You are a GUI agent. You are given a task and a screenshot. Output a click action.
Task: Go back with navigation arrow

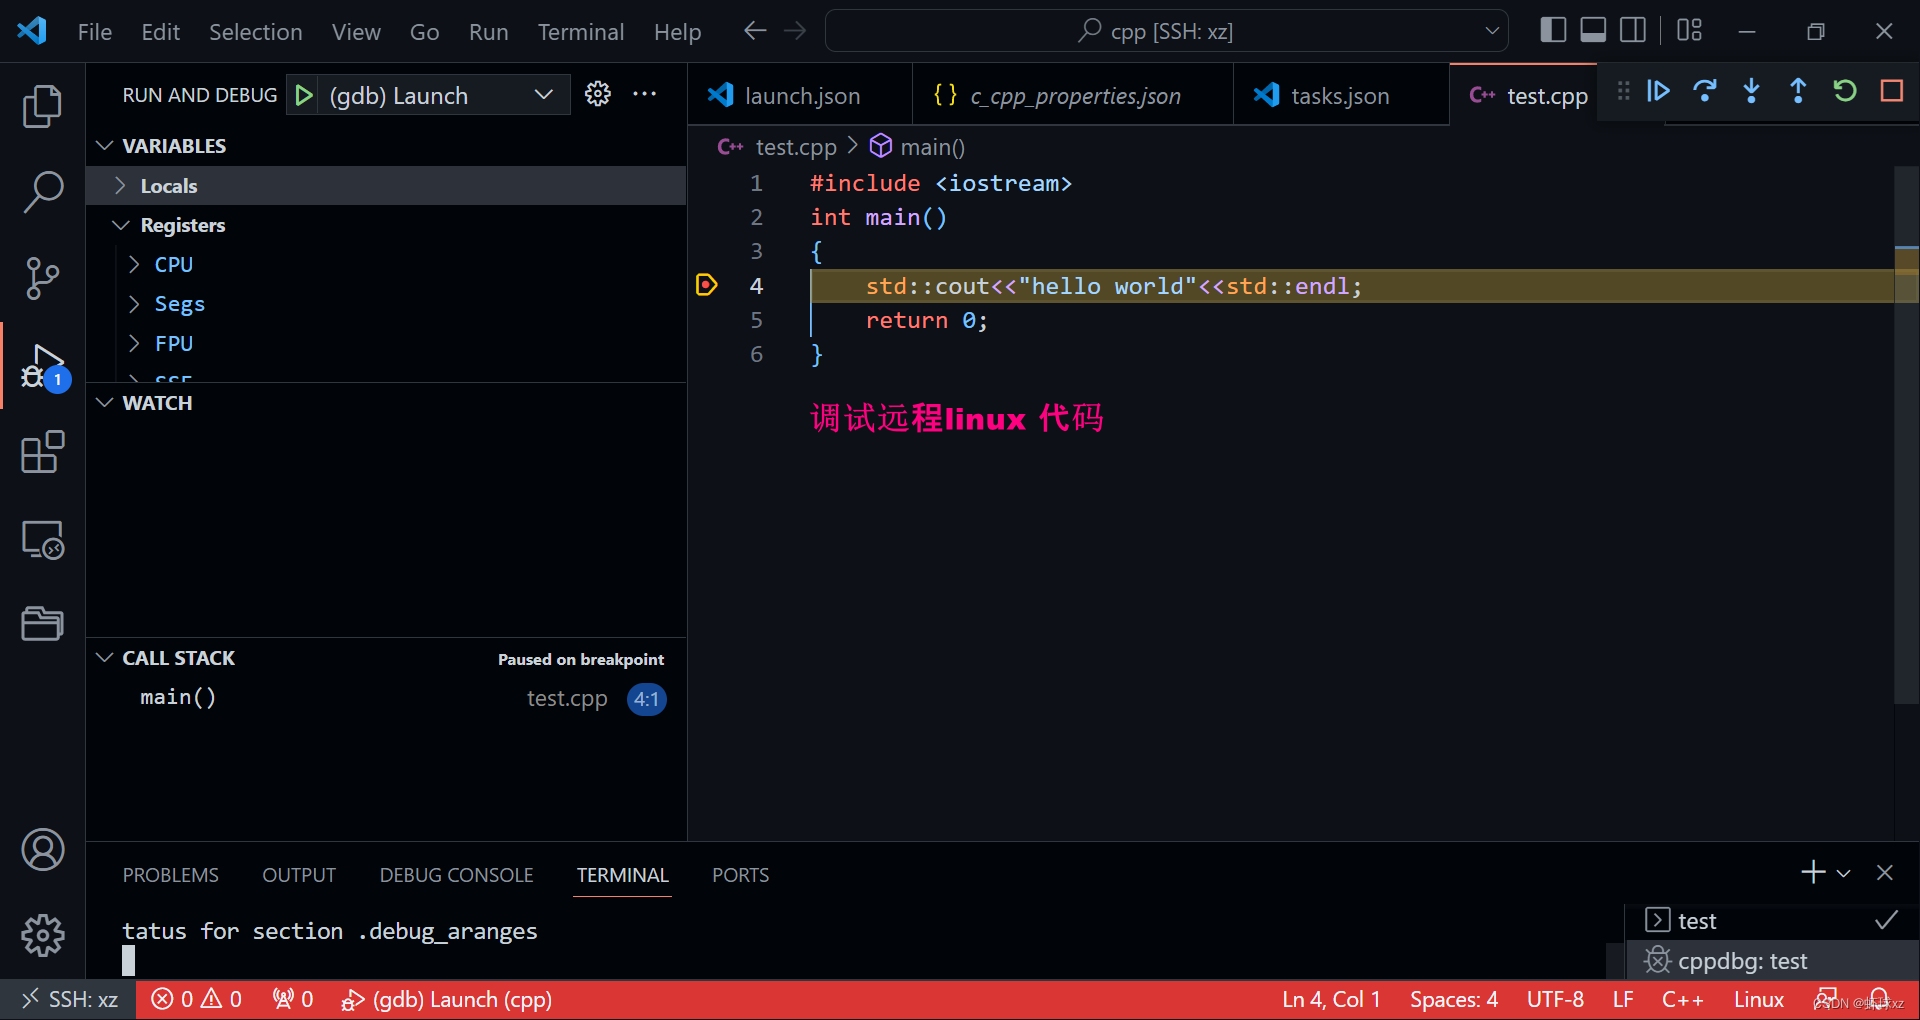[x=755, y=31]
